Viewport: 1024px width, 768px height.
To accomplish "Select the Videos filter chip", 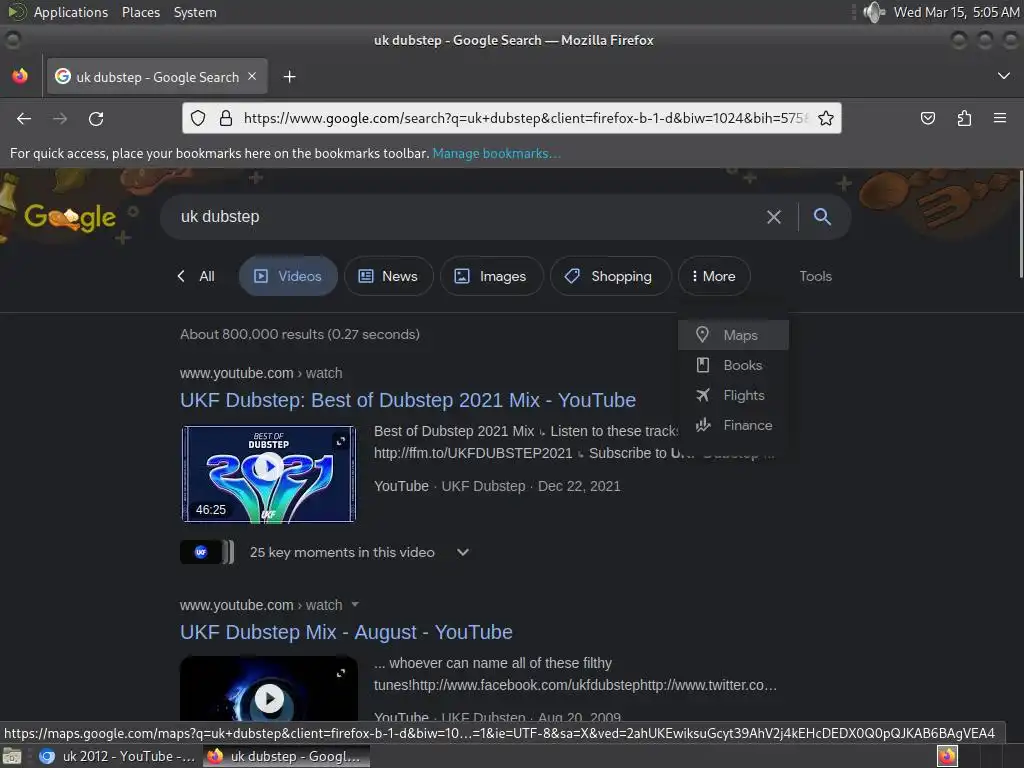I will click(x=288, y=276).
